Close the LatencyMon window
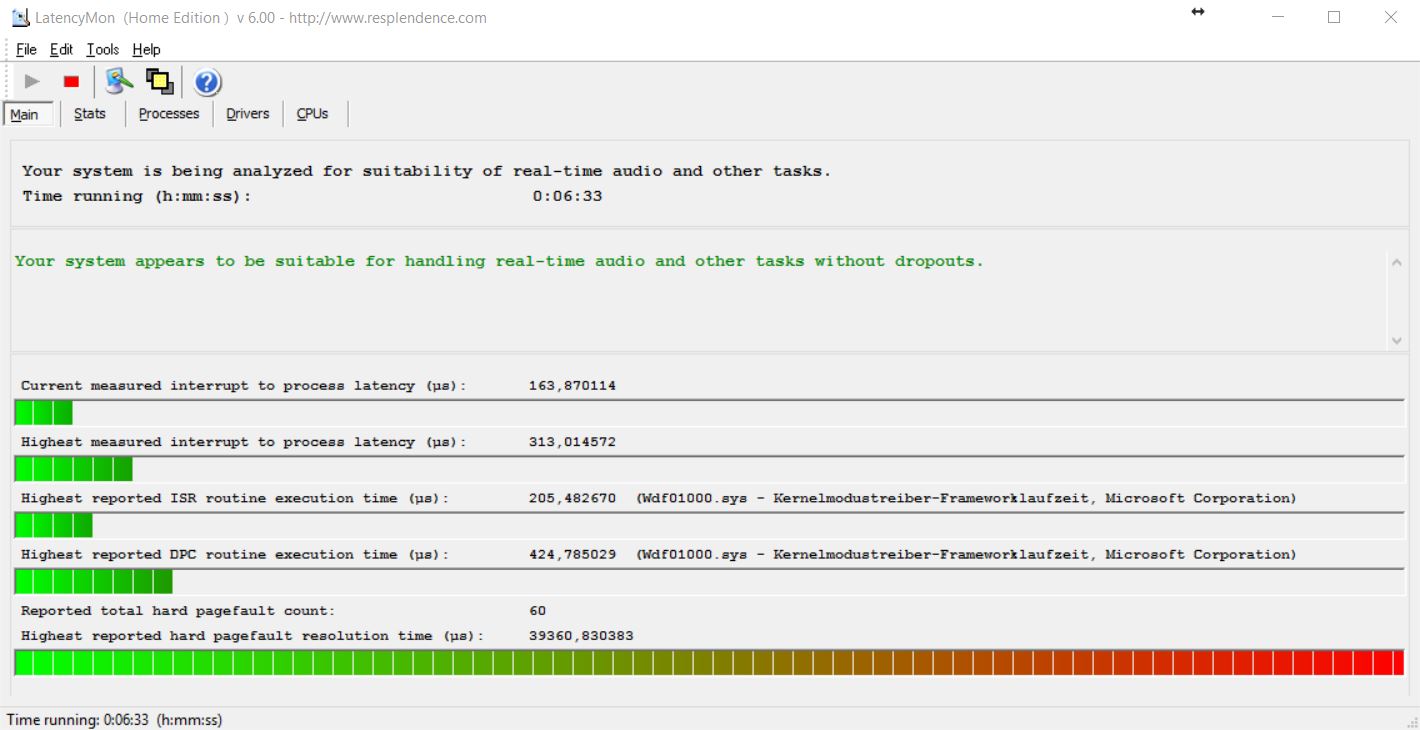 tap(1391, 17)
